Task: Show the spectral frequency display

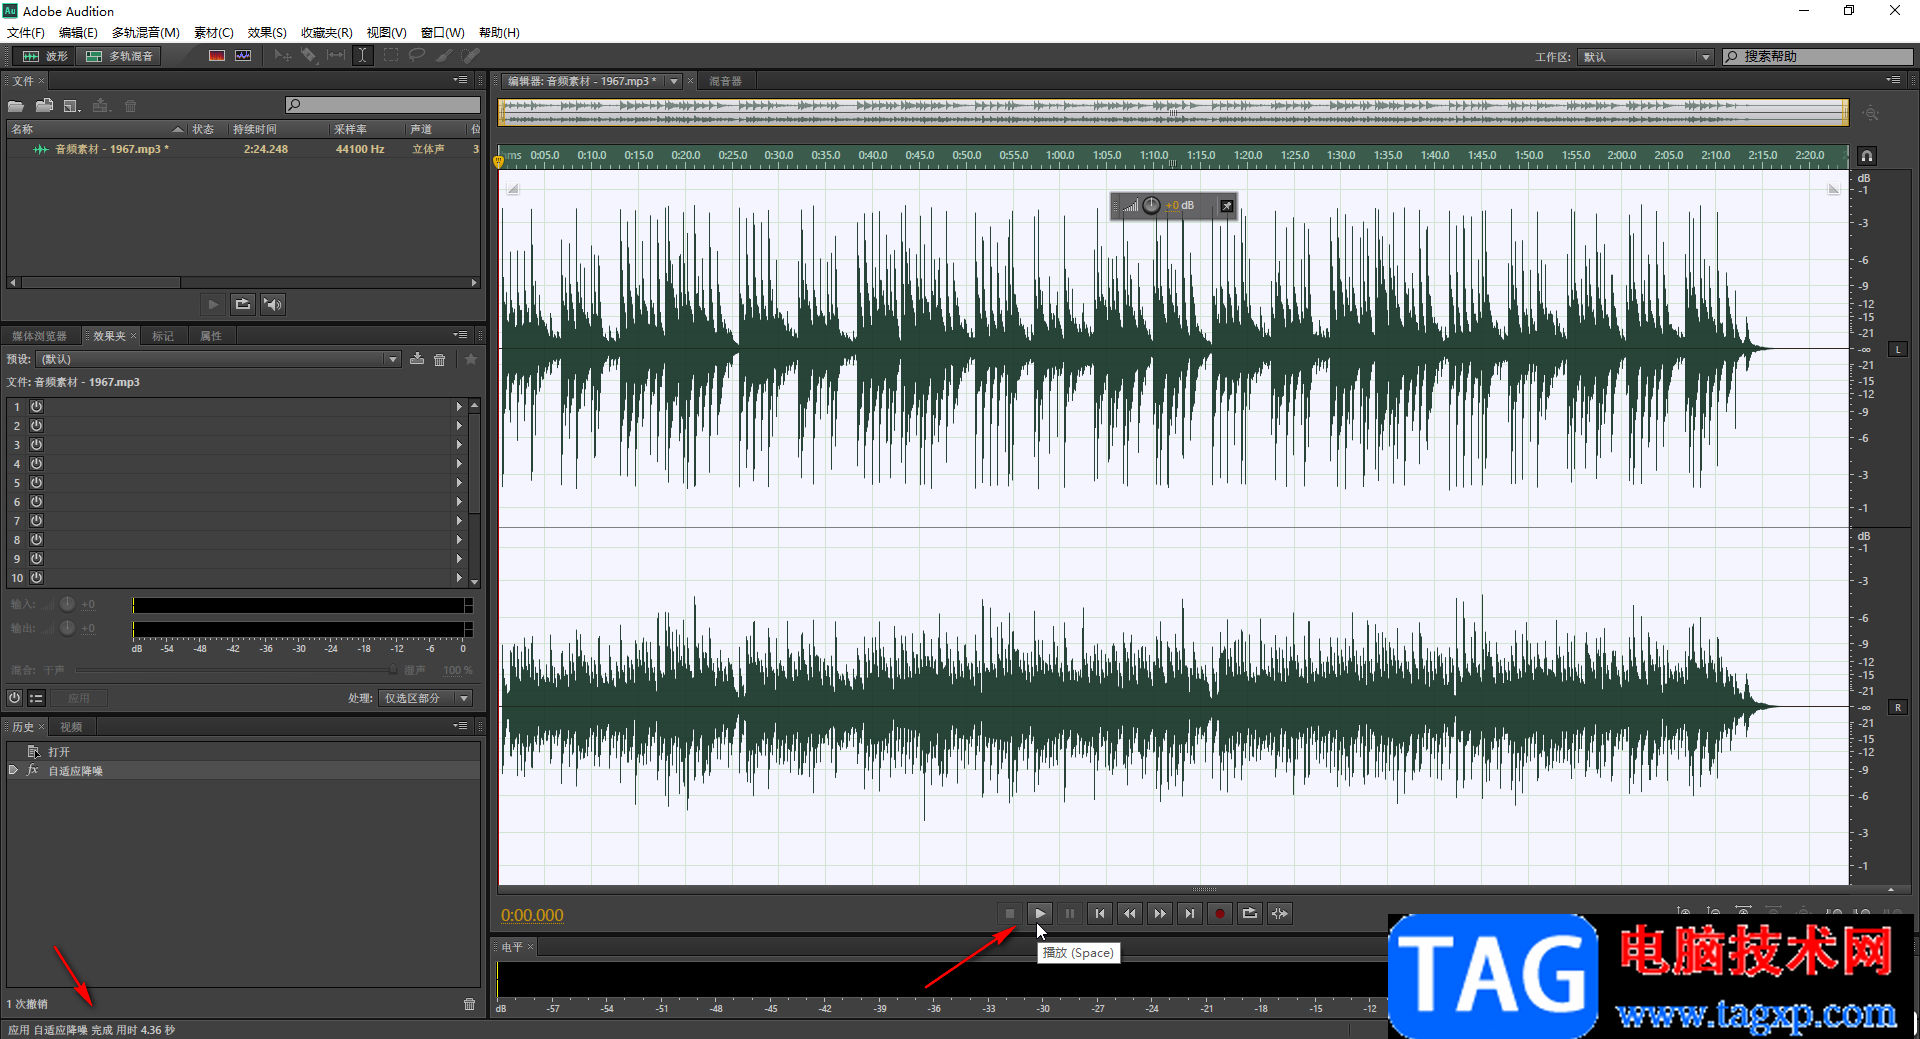Action: pos(217,56)
